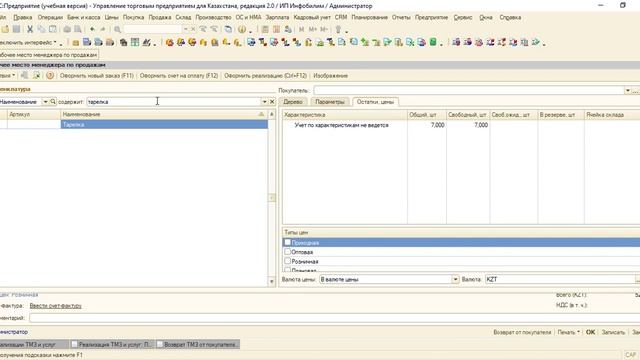
Task: Click the Возврат от покупателя button
Action: pos(522,332)
